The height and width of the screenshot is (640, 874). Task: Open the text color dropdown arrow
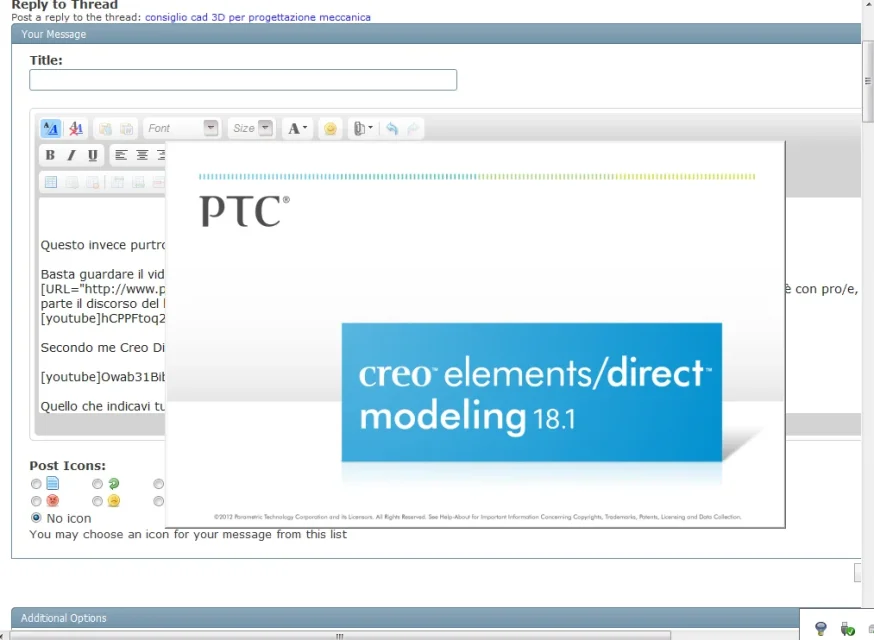(x=305, y=128)
